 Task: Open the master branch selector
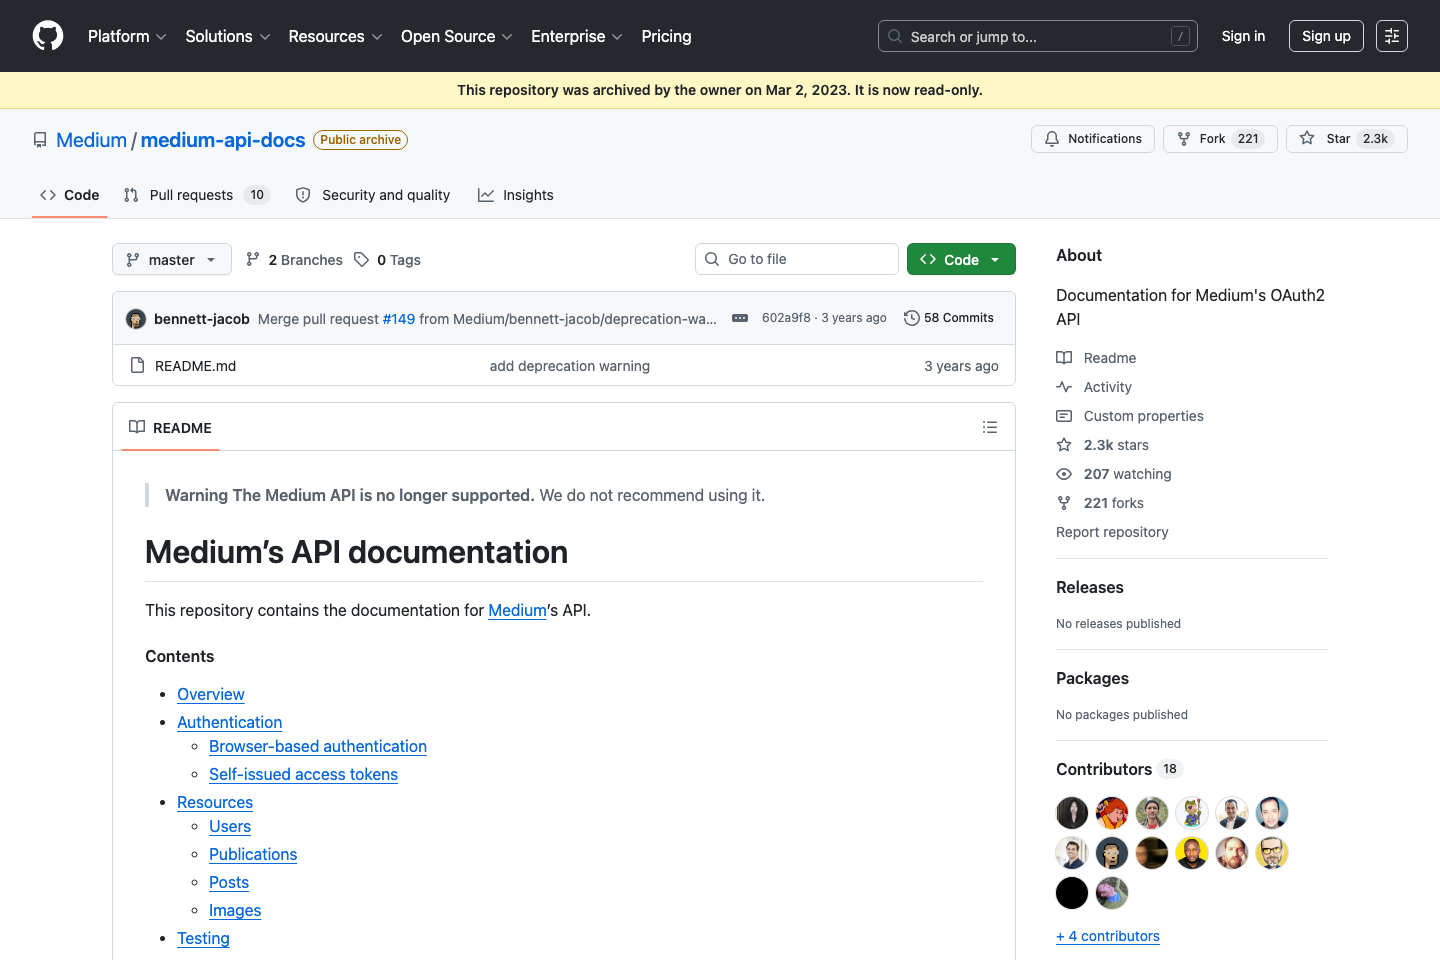(x=171, y=259)
